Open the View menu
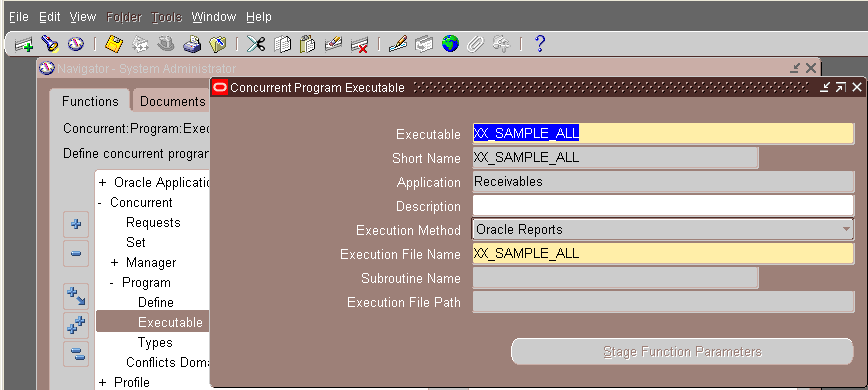This screenshot has width=868, height=390. point(83,17)
